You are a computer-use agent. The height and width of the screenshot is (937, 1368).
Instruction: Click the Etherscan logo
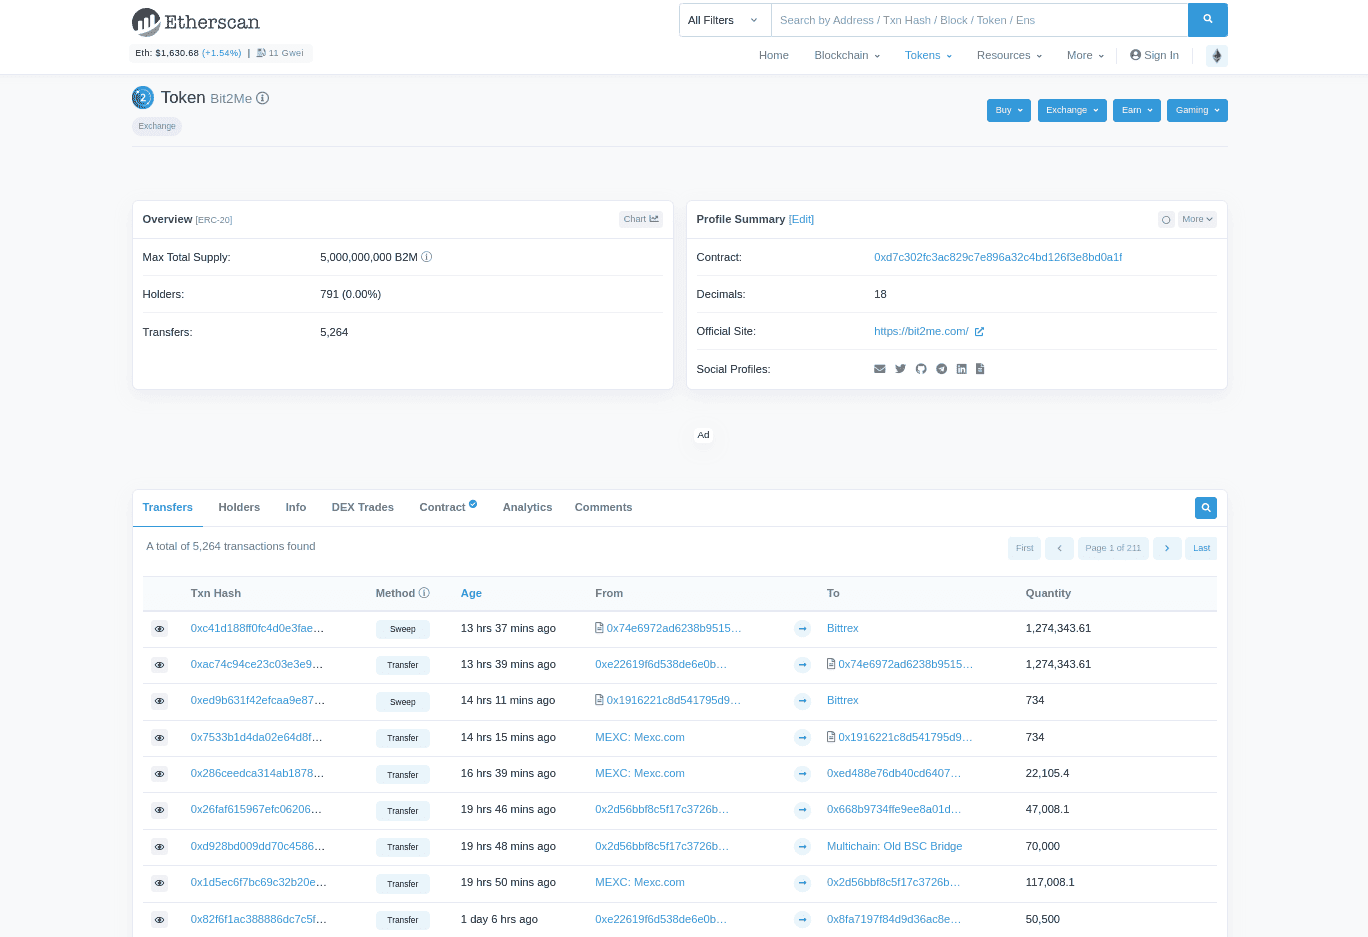(x=196, y=22)
